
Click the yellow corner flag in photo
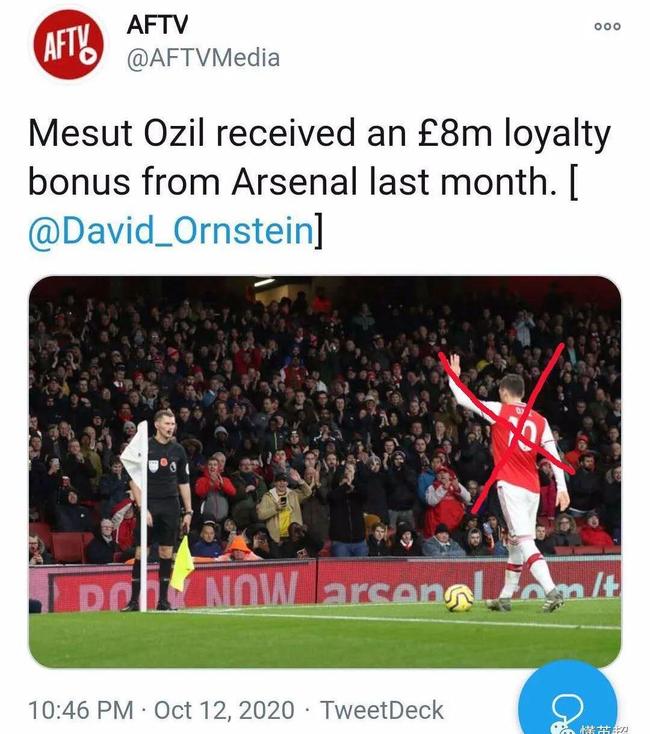[x=181, y=563]
